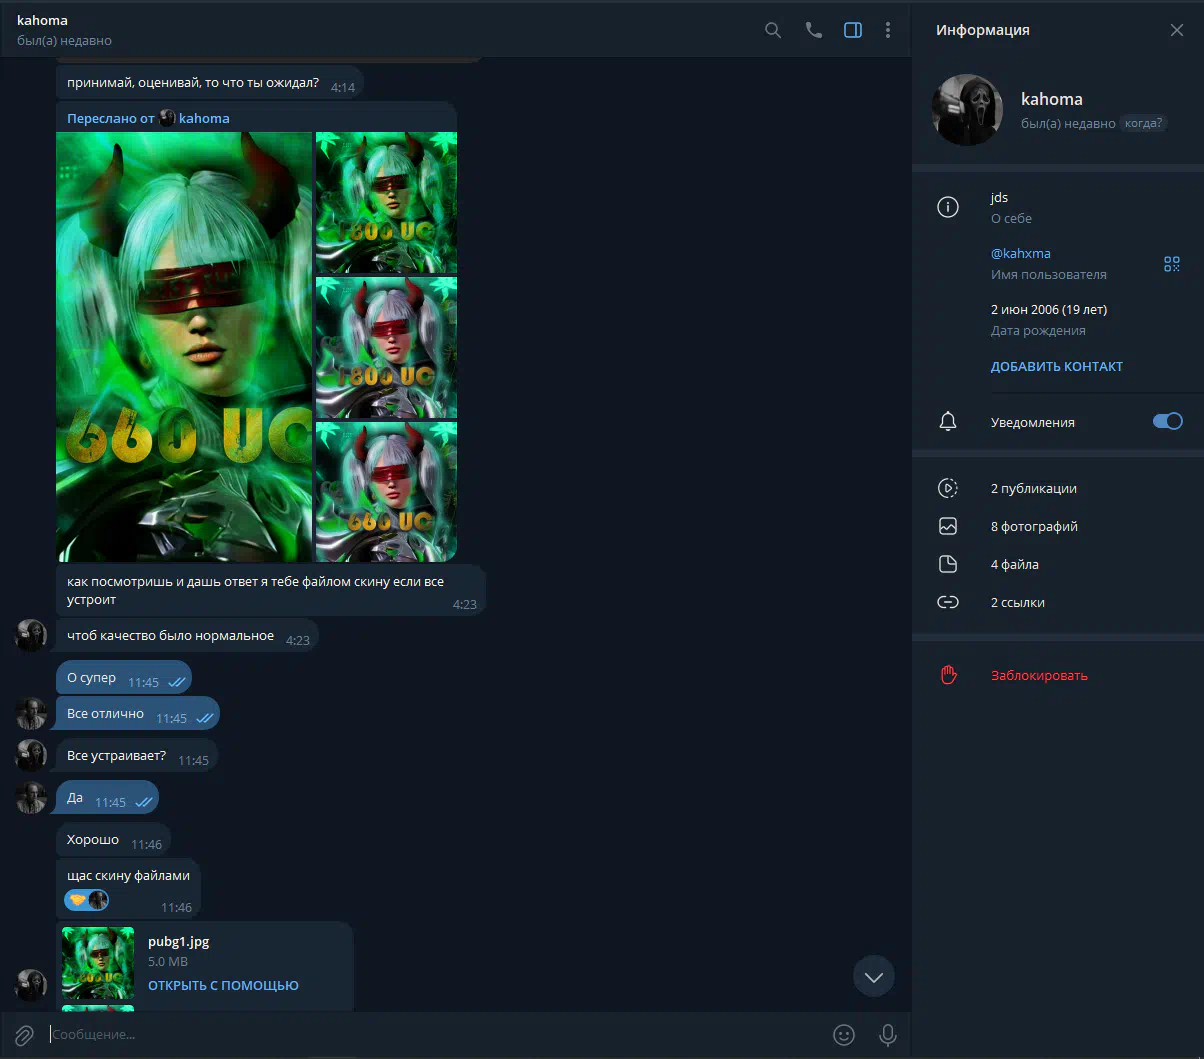1204x1059 pixels.
Task: Close the Информация panel
Action: [1177, 30]
